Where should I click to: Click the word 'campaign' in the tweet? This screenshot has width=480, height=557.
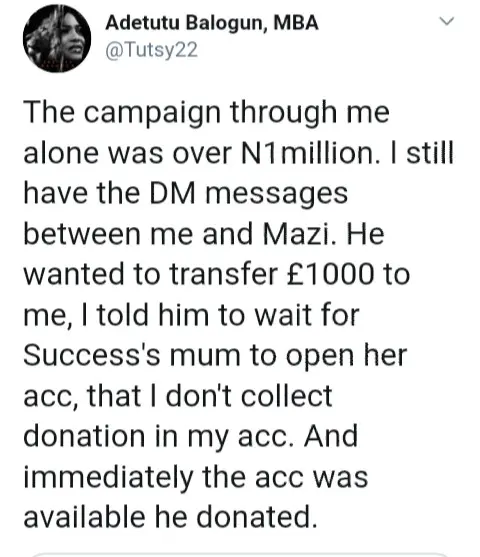pos(152,113)
